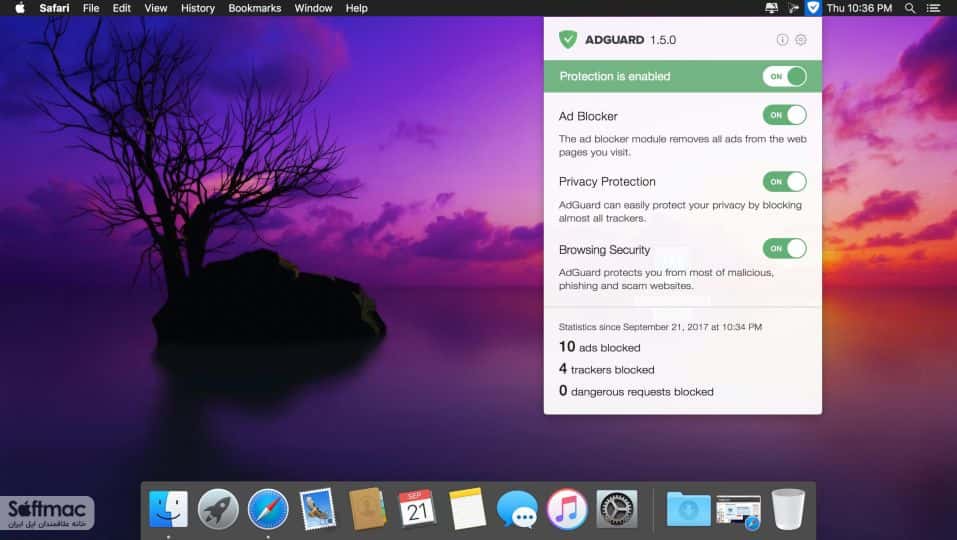
Task: Toggle the Ad Blocker switch
Action: (x=784, y=115)
